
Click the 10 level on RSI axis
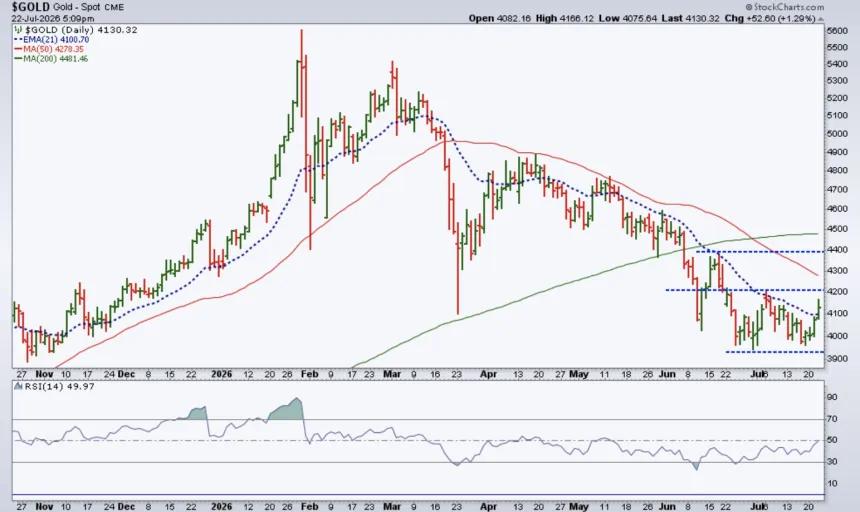(831, 483)
